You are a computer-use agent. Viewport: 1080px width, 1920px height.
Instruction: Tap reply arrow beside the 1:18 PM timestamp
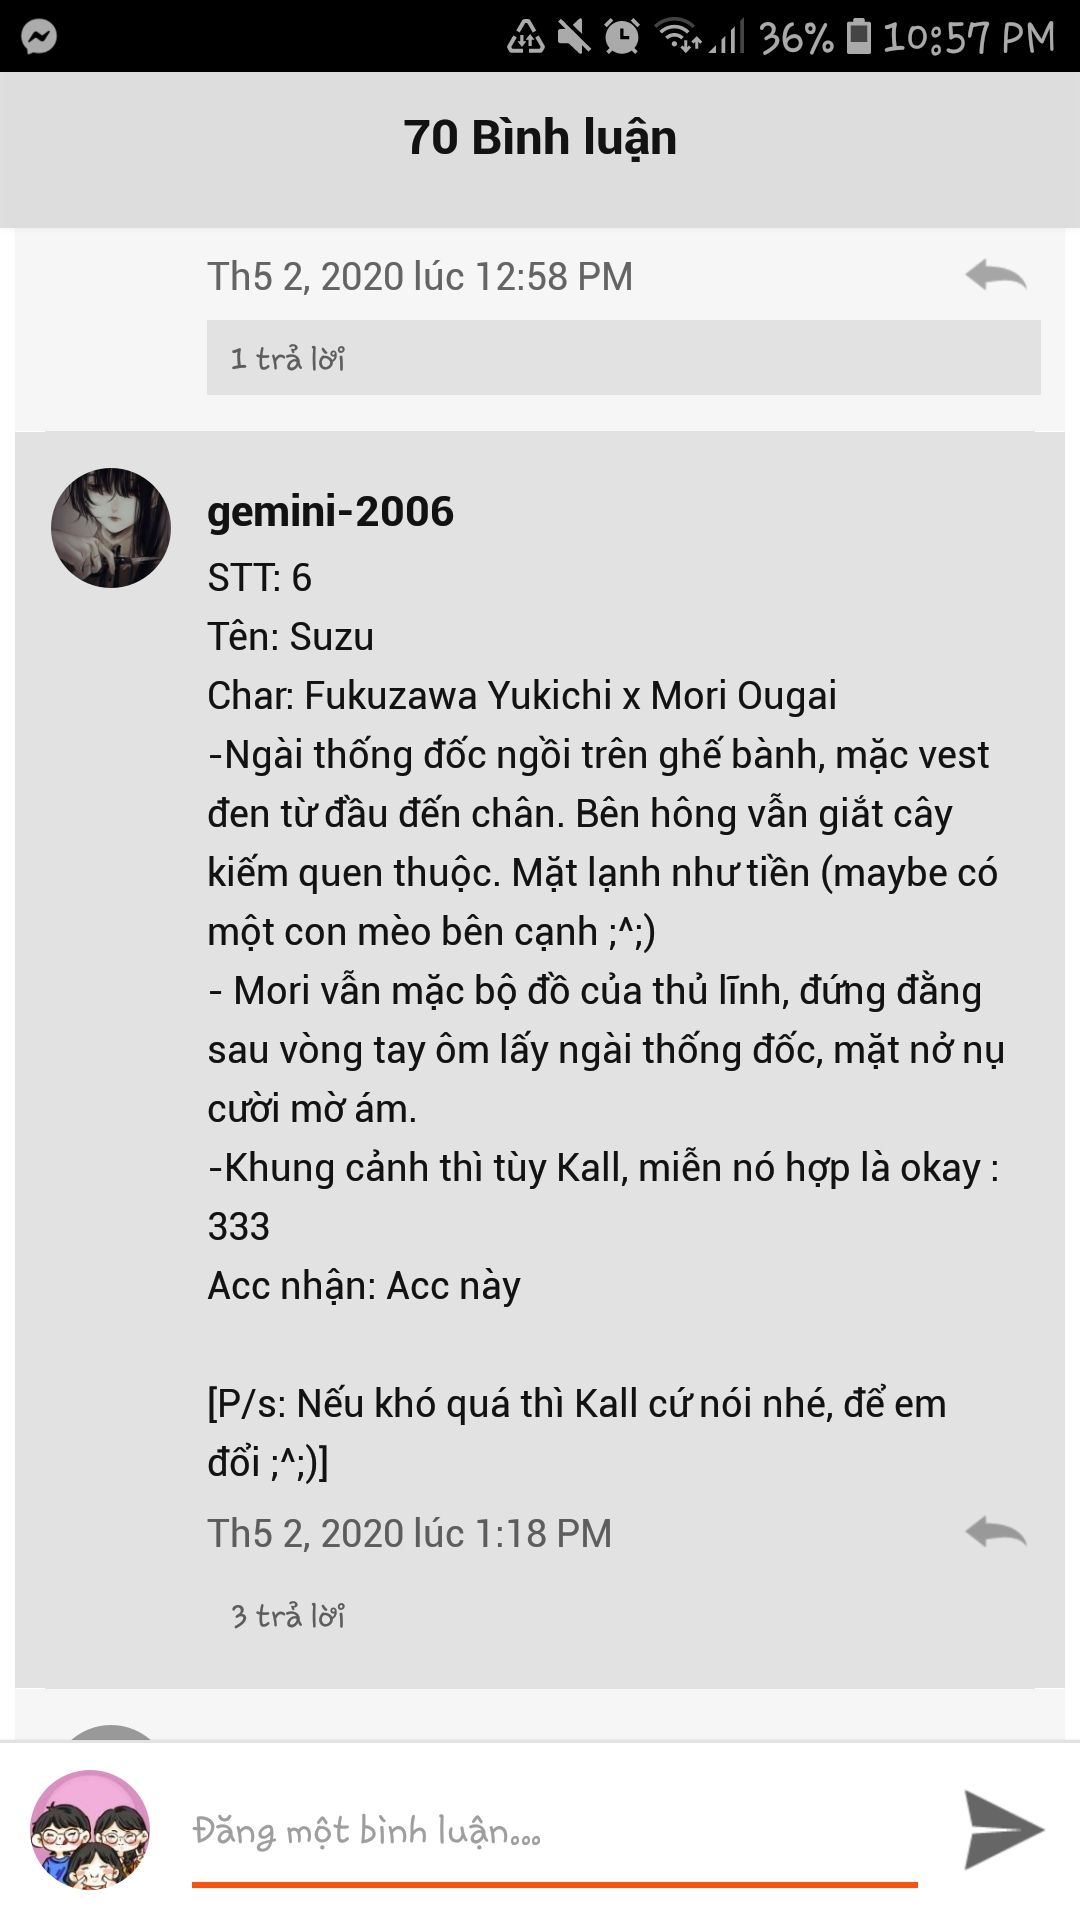pos(996,1532)
